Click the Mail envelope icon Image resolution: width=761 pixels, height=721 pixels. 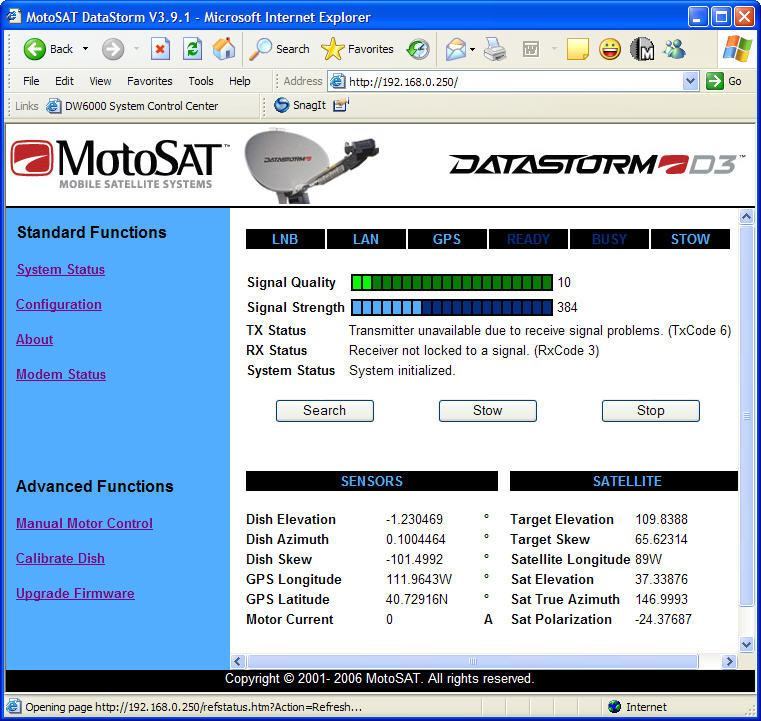click(456, 49)
